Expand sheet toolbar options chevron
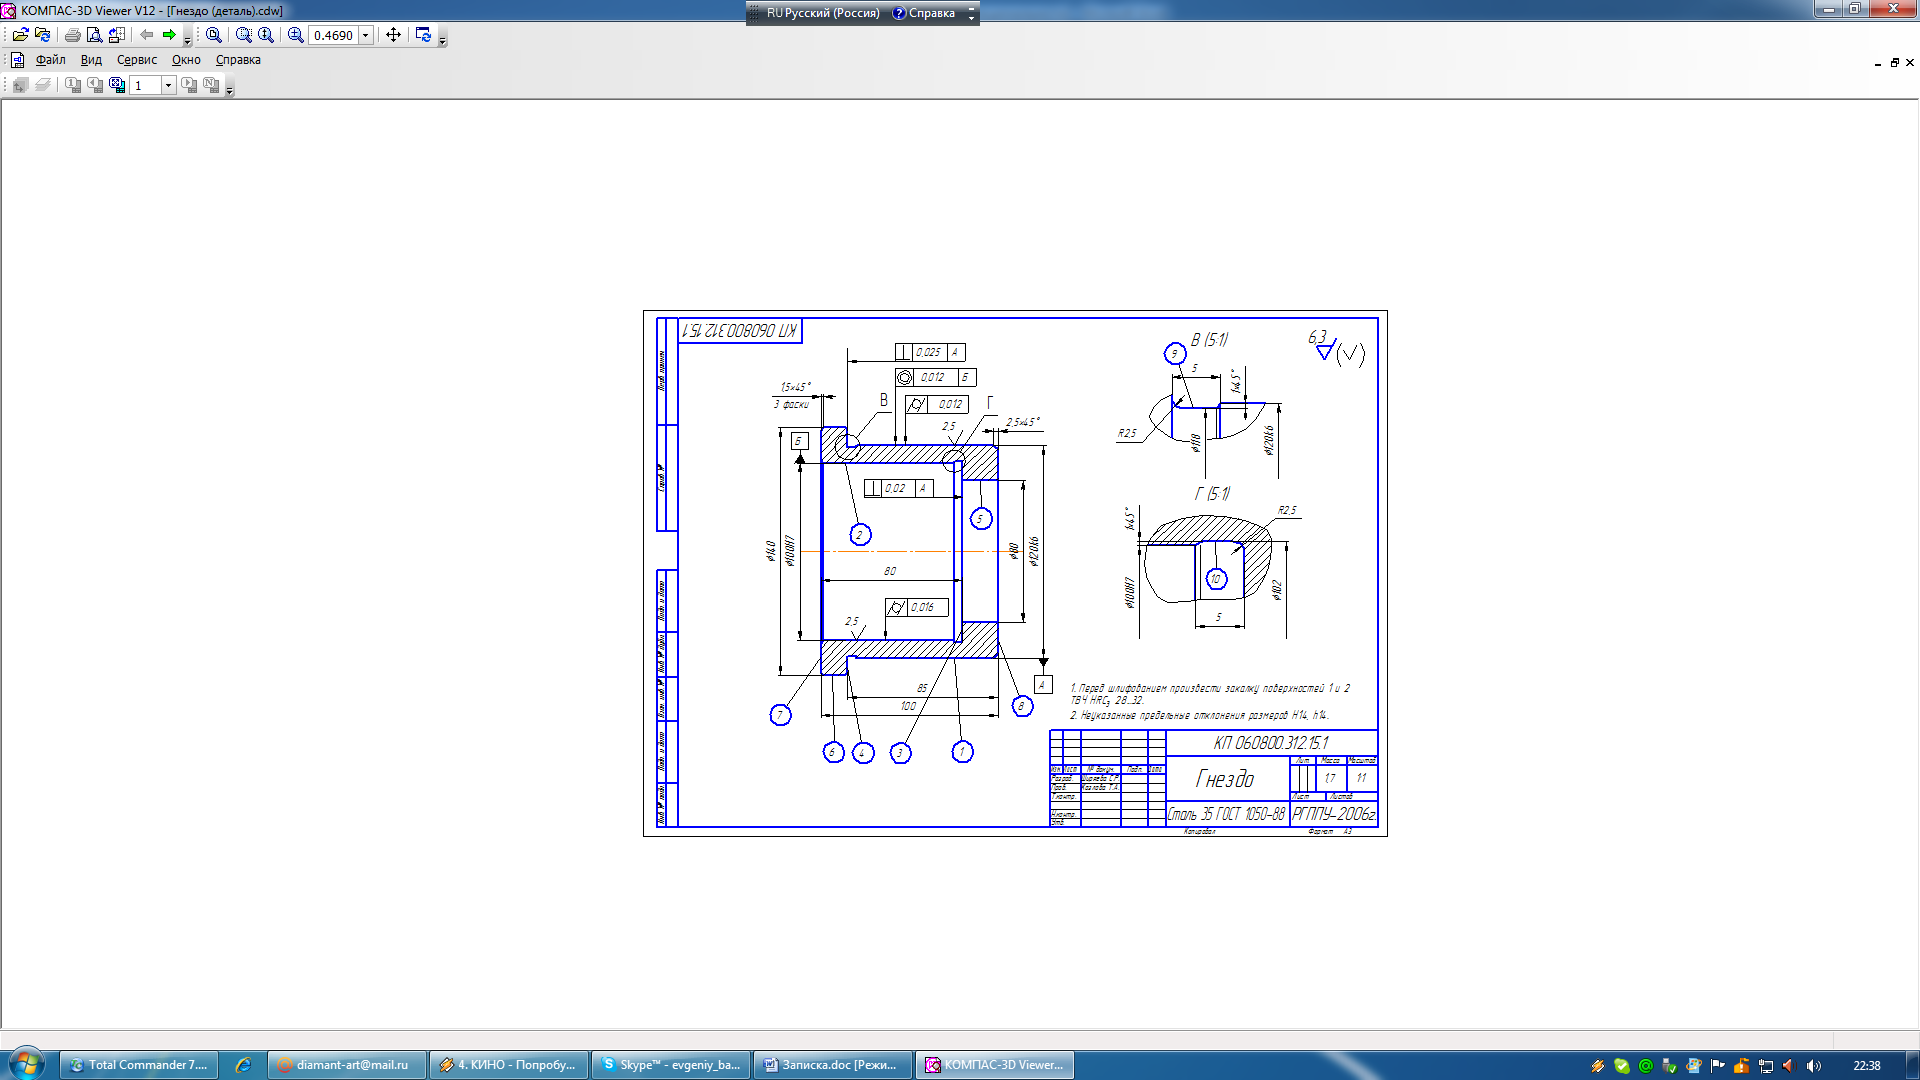 (x=229, y=91)
